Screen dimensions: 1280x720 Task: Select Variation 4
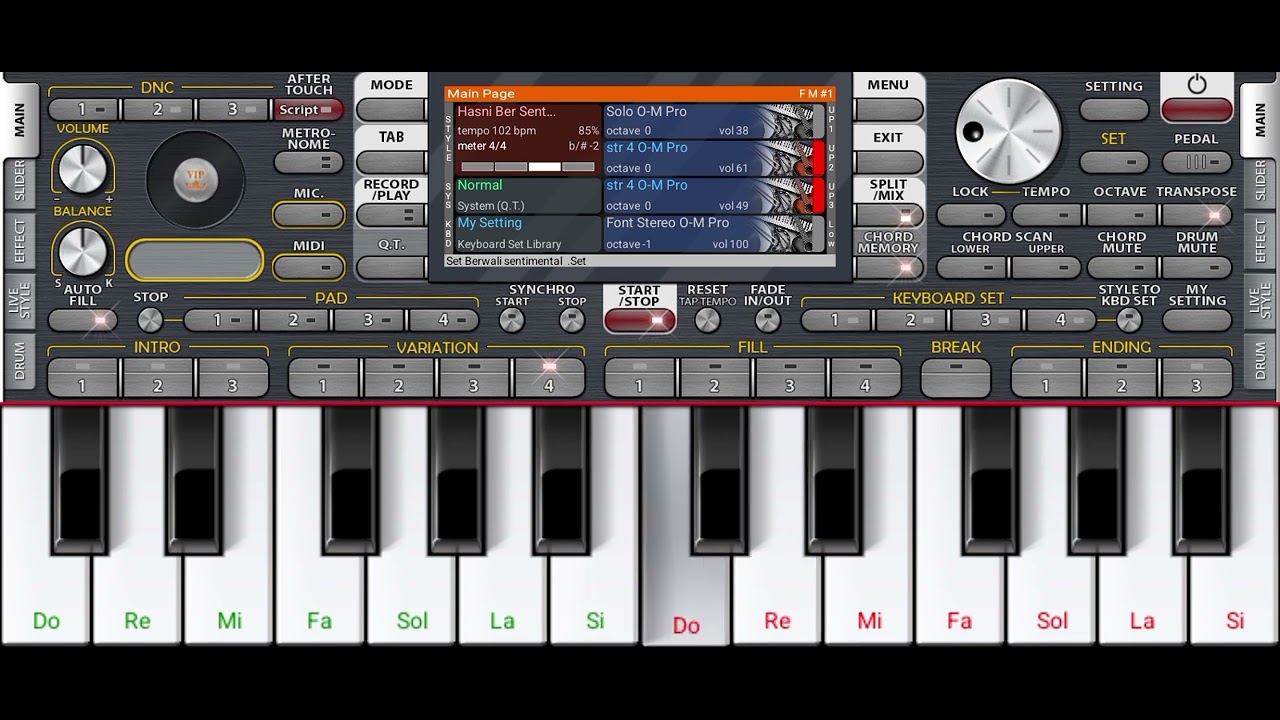pos(549,378)
